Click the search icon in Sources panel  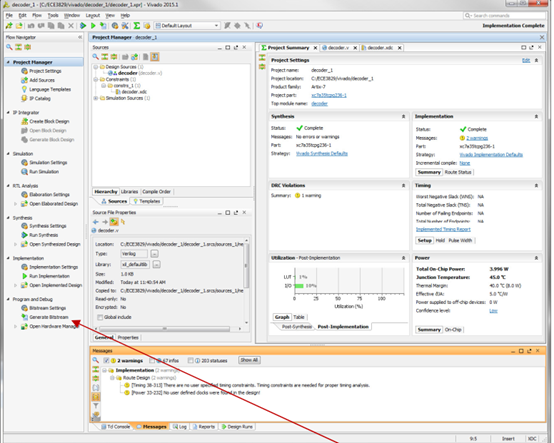[95, 57]
